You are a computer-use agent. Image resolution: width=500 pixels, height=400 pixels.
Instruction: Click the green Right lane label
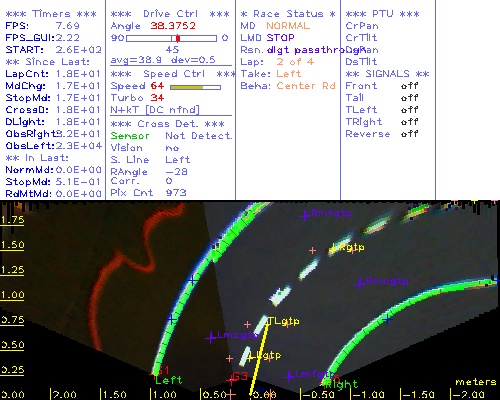341,384
